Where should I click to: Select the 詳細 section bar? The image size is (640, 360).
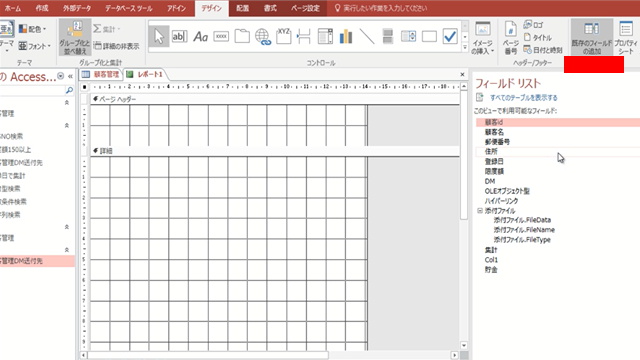[275, 151]
